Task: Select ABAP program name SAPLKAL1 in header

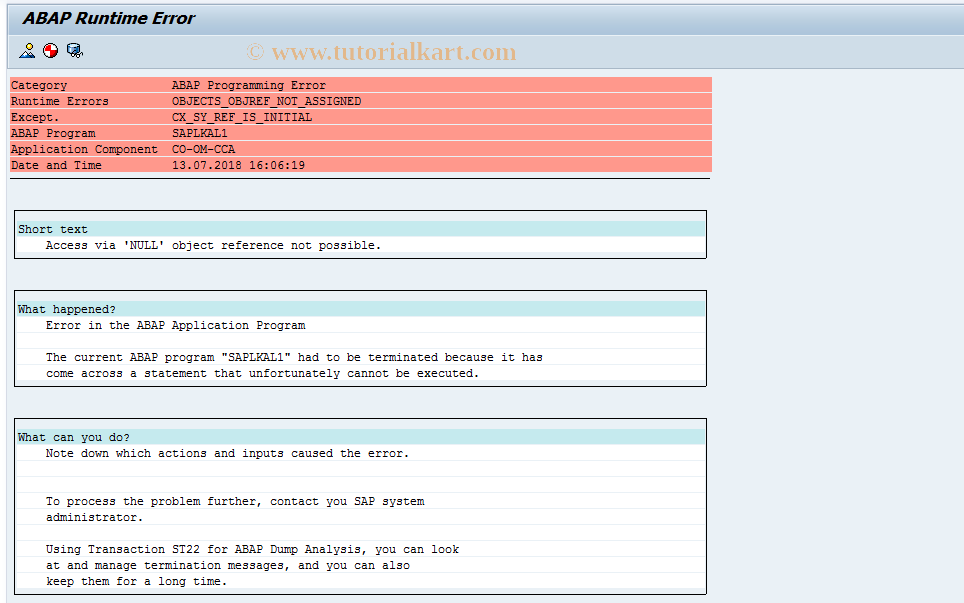Action: (200, 133)
